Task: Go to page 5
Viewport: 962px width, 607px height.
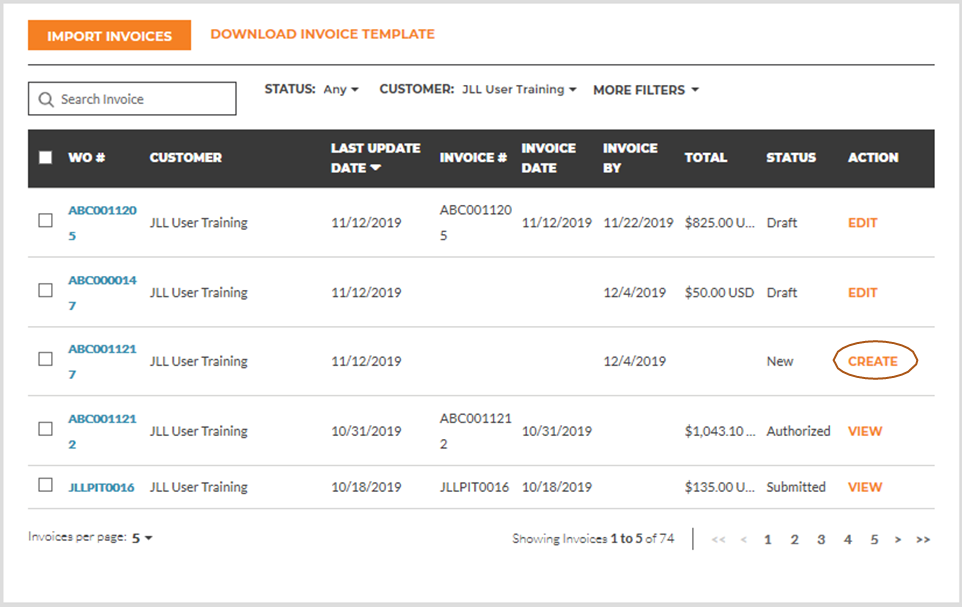Action: click(874, 539)
